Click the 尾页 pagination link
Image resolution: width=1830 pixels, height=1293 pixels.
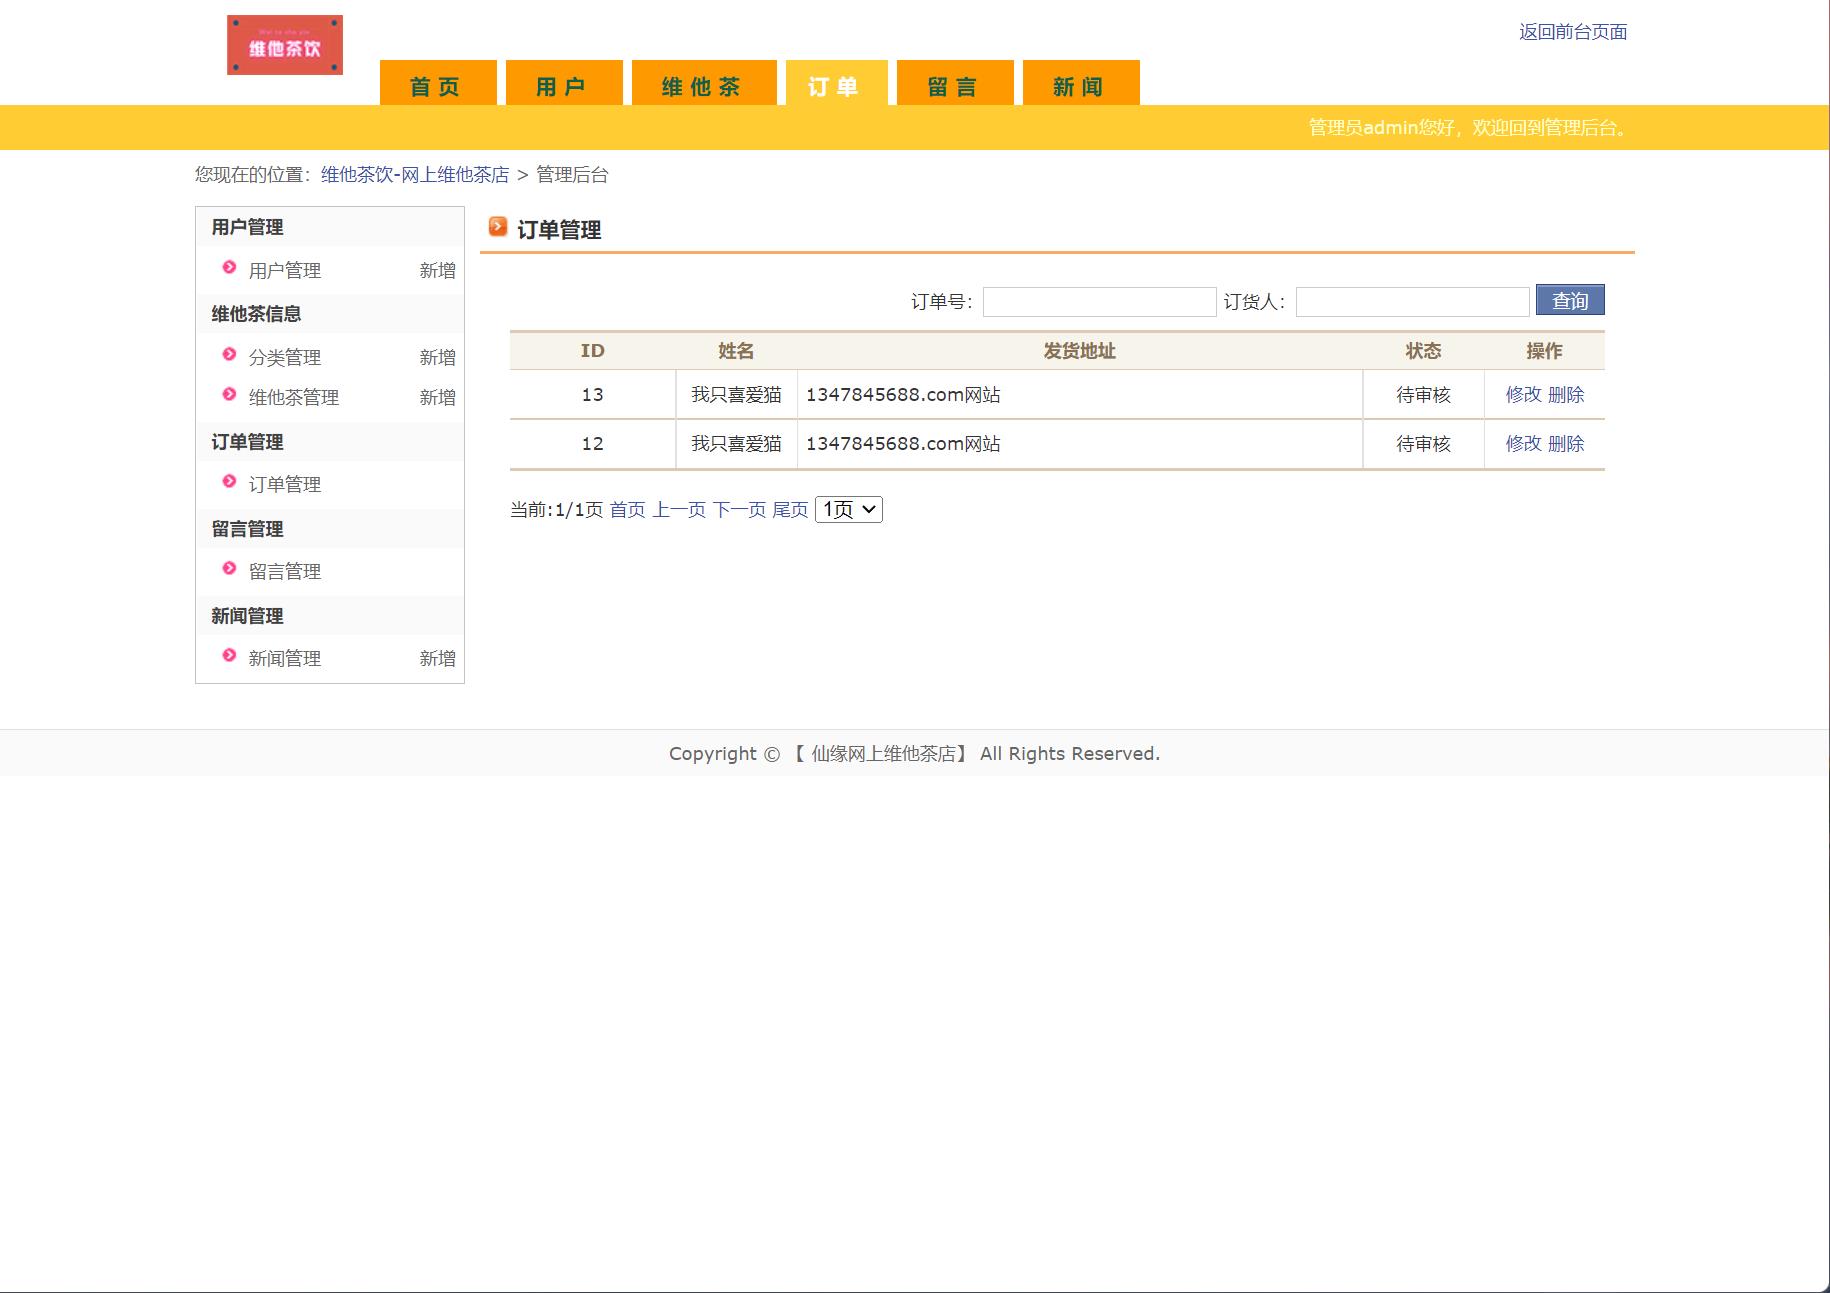point(791,509)
